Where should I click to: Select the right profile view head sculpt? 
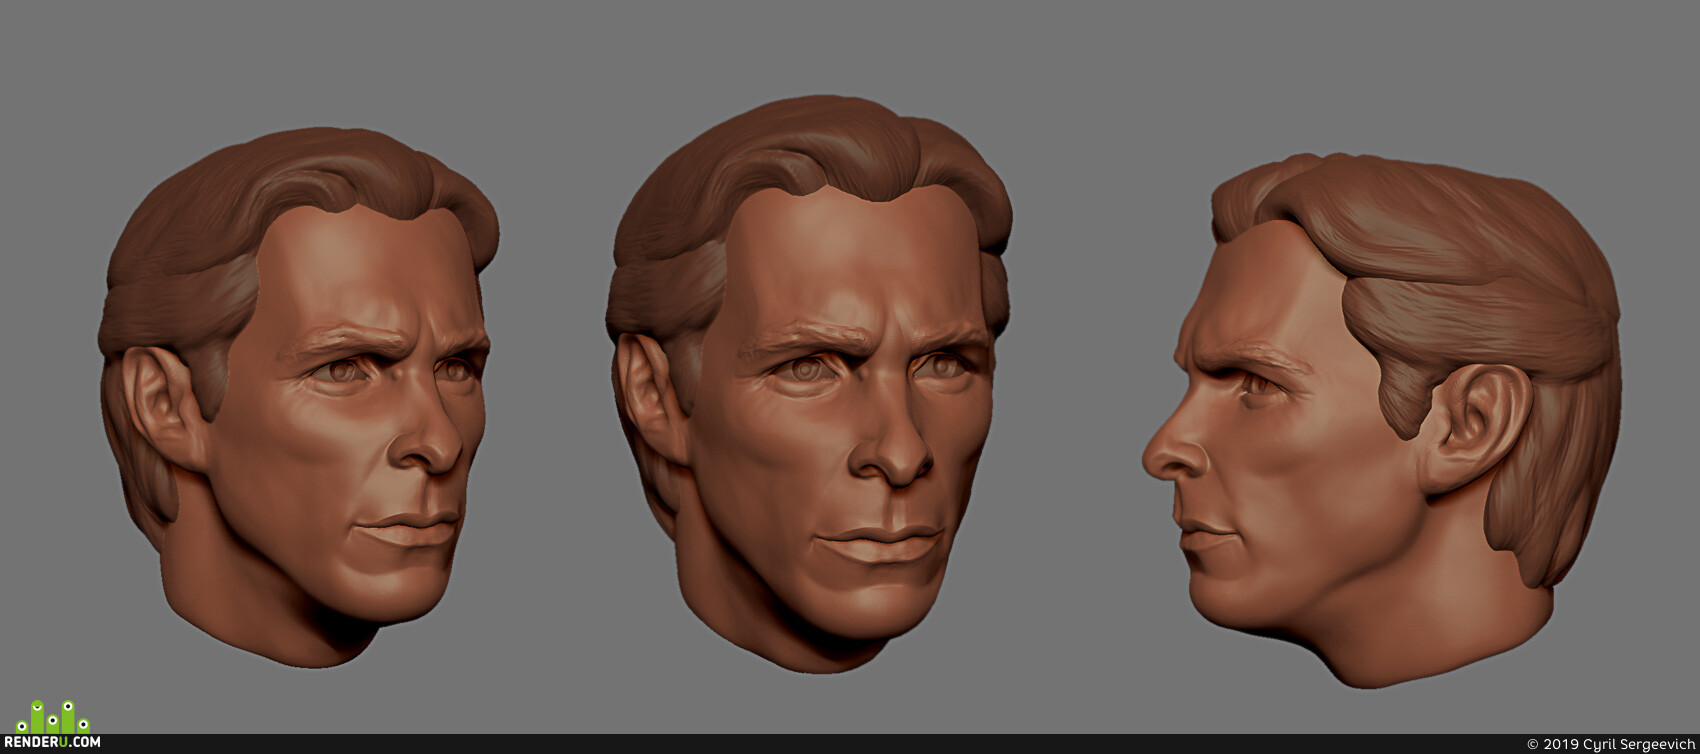(1382, 420)
